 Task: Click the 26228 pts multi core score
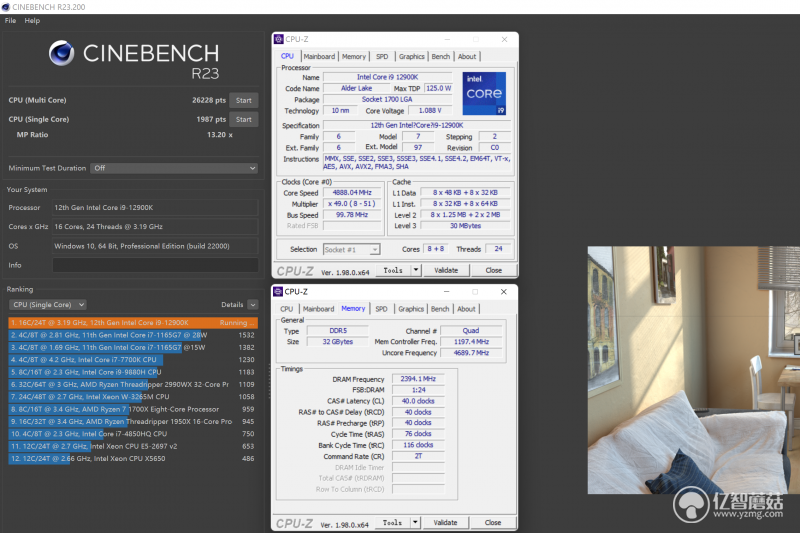click(209, 100)
